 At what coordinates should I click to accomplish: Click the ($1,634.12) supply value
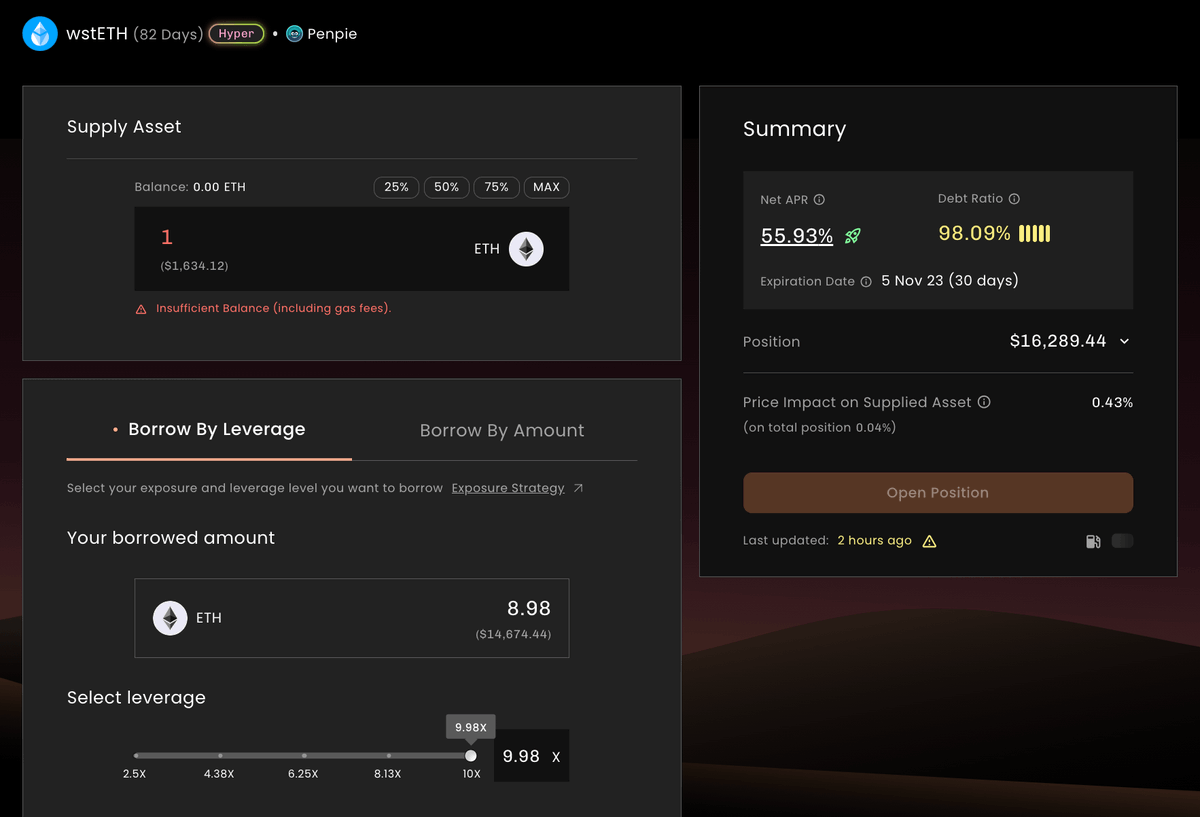pyautogui.click(x=194, y=266)
